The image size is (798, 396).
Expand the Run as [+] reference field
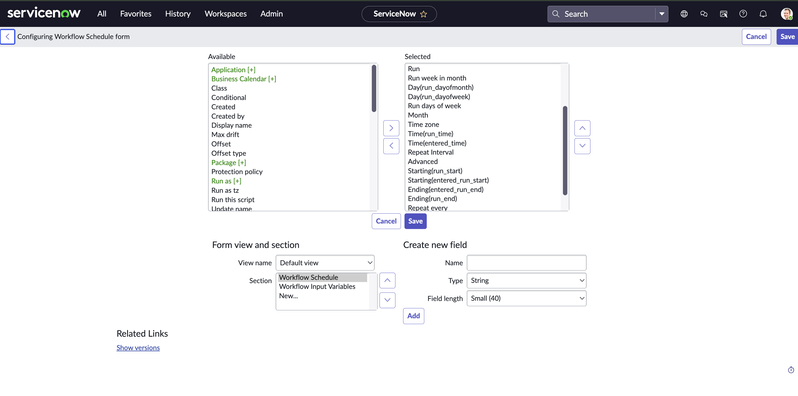click(226, 181)
